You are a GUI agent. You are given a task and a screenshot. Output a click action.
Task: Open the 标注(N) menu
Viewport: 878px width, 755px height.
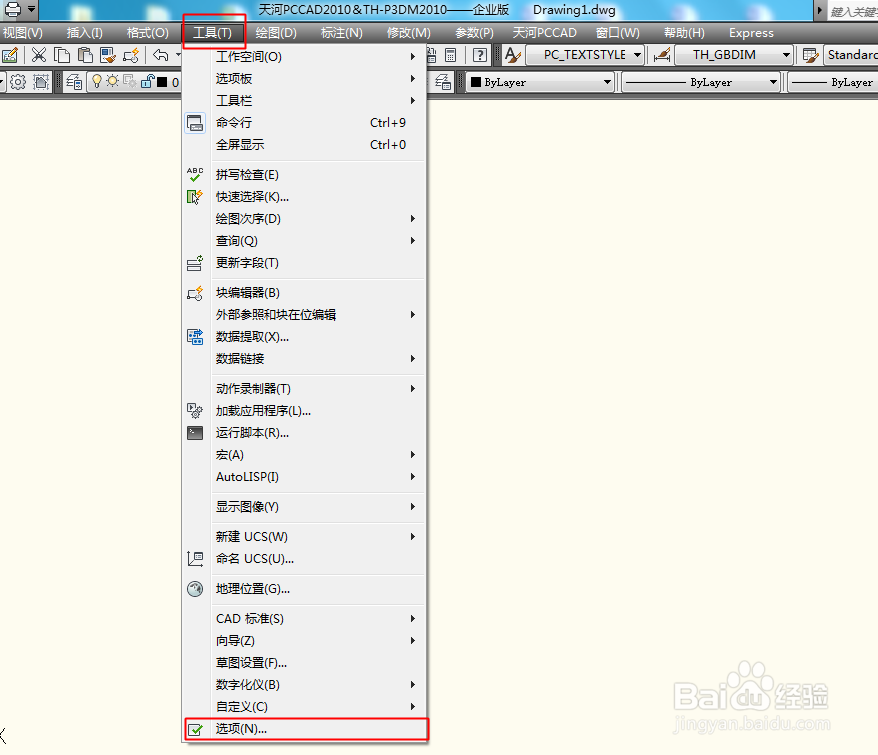pos(342,32)
